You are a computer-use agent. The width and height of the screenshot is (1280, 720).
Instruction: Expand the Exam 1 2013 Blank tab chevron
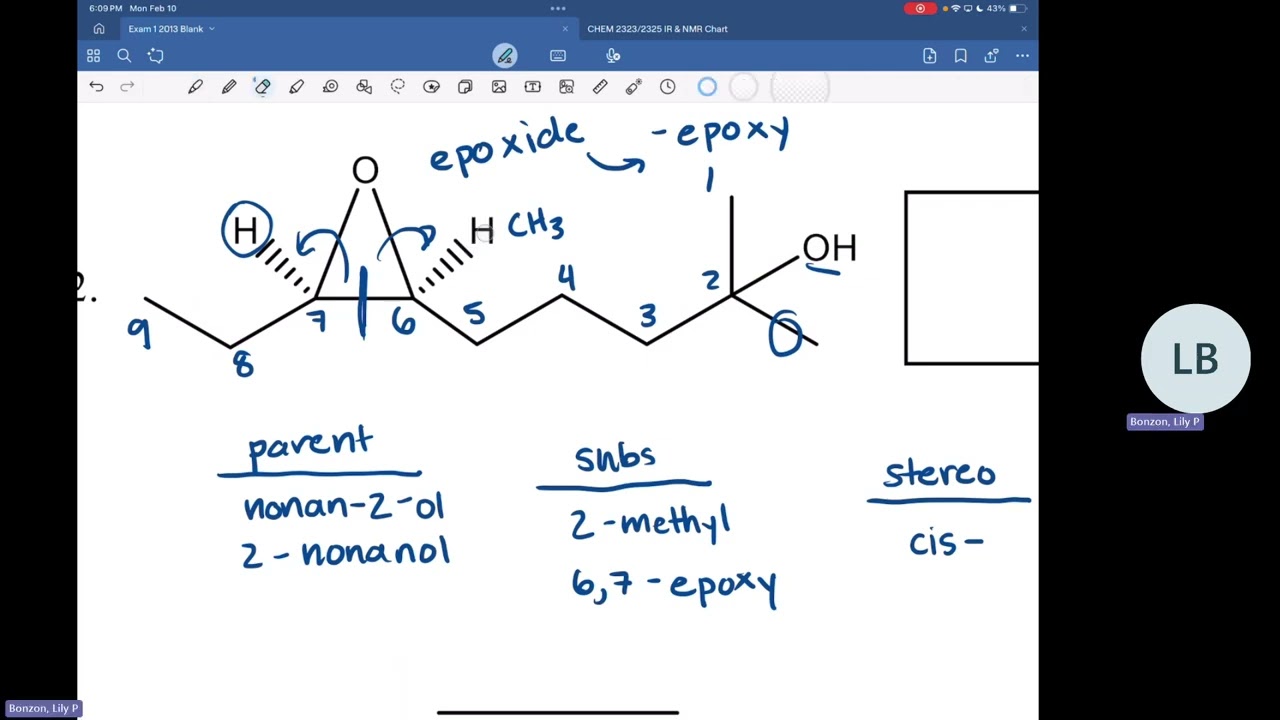[212, 29]
